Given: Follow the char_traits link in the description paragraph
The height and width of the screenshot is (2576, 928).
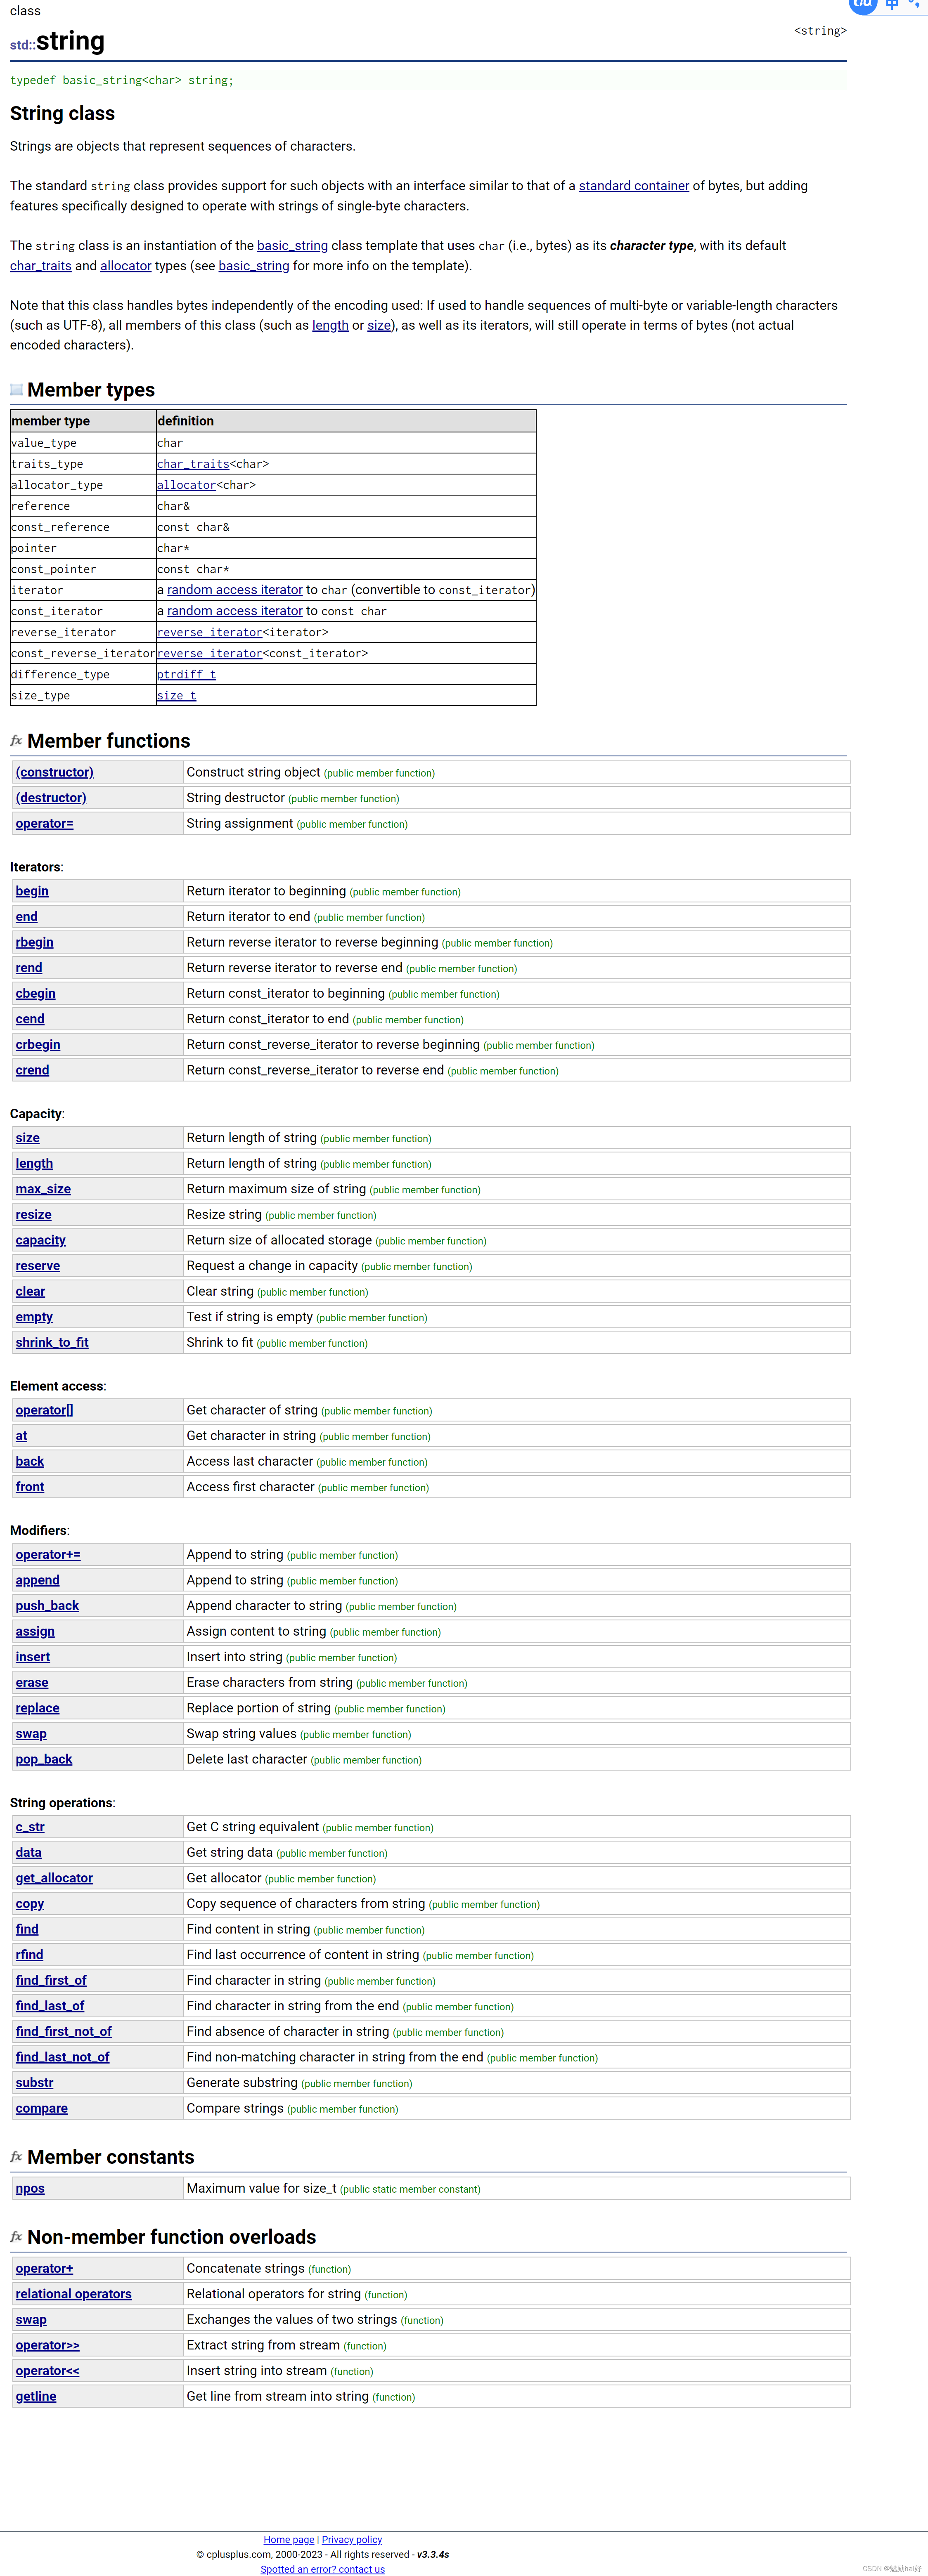Looking at the screenshot, I should [x=41, y=266].
